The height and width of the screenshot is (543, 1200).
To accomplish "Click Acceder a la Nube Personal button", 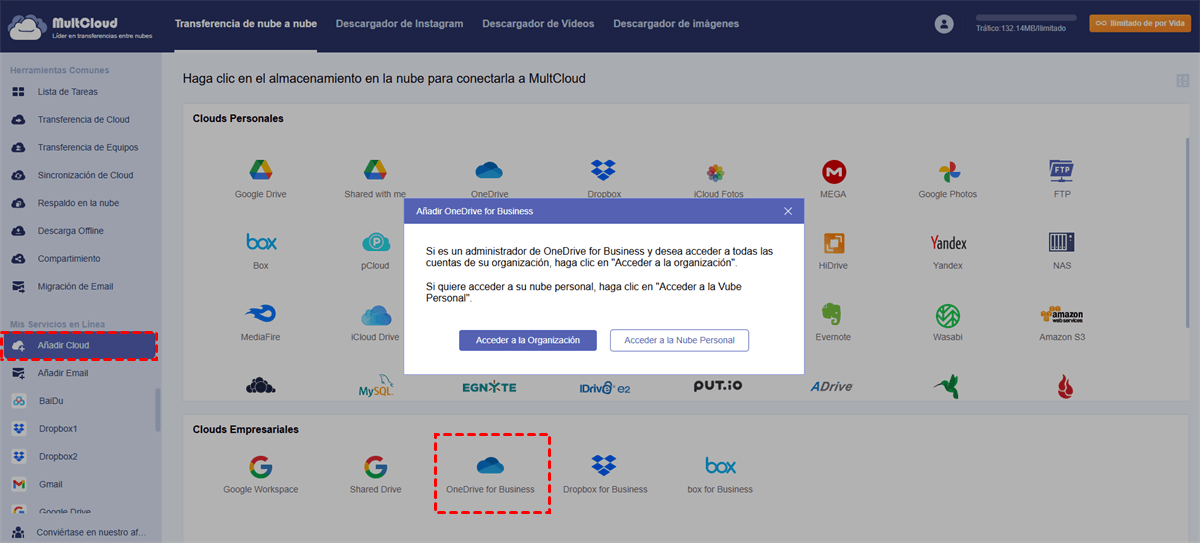I will 679,340.
